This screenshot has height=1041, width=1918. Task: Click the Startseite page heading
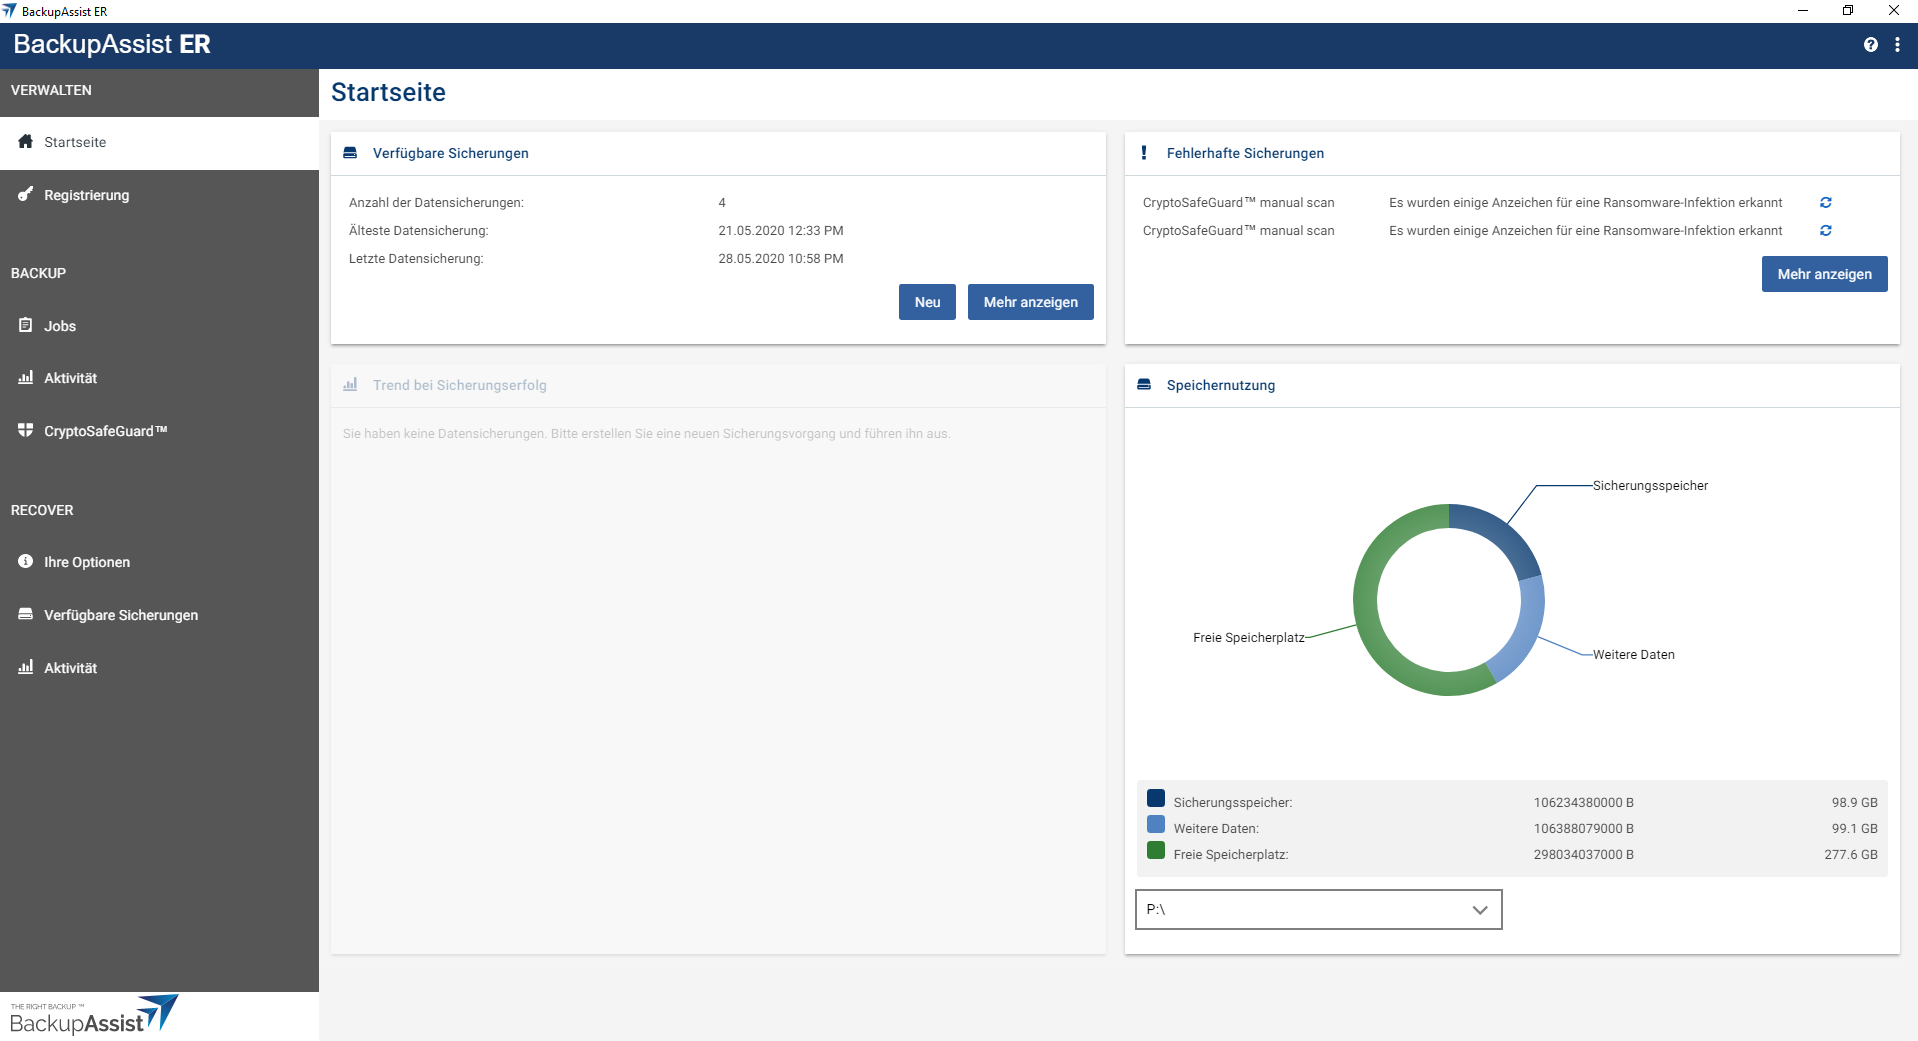(388, 92)
